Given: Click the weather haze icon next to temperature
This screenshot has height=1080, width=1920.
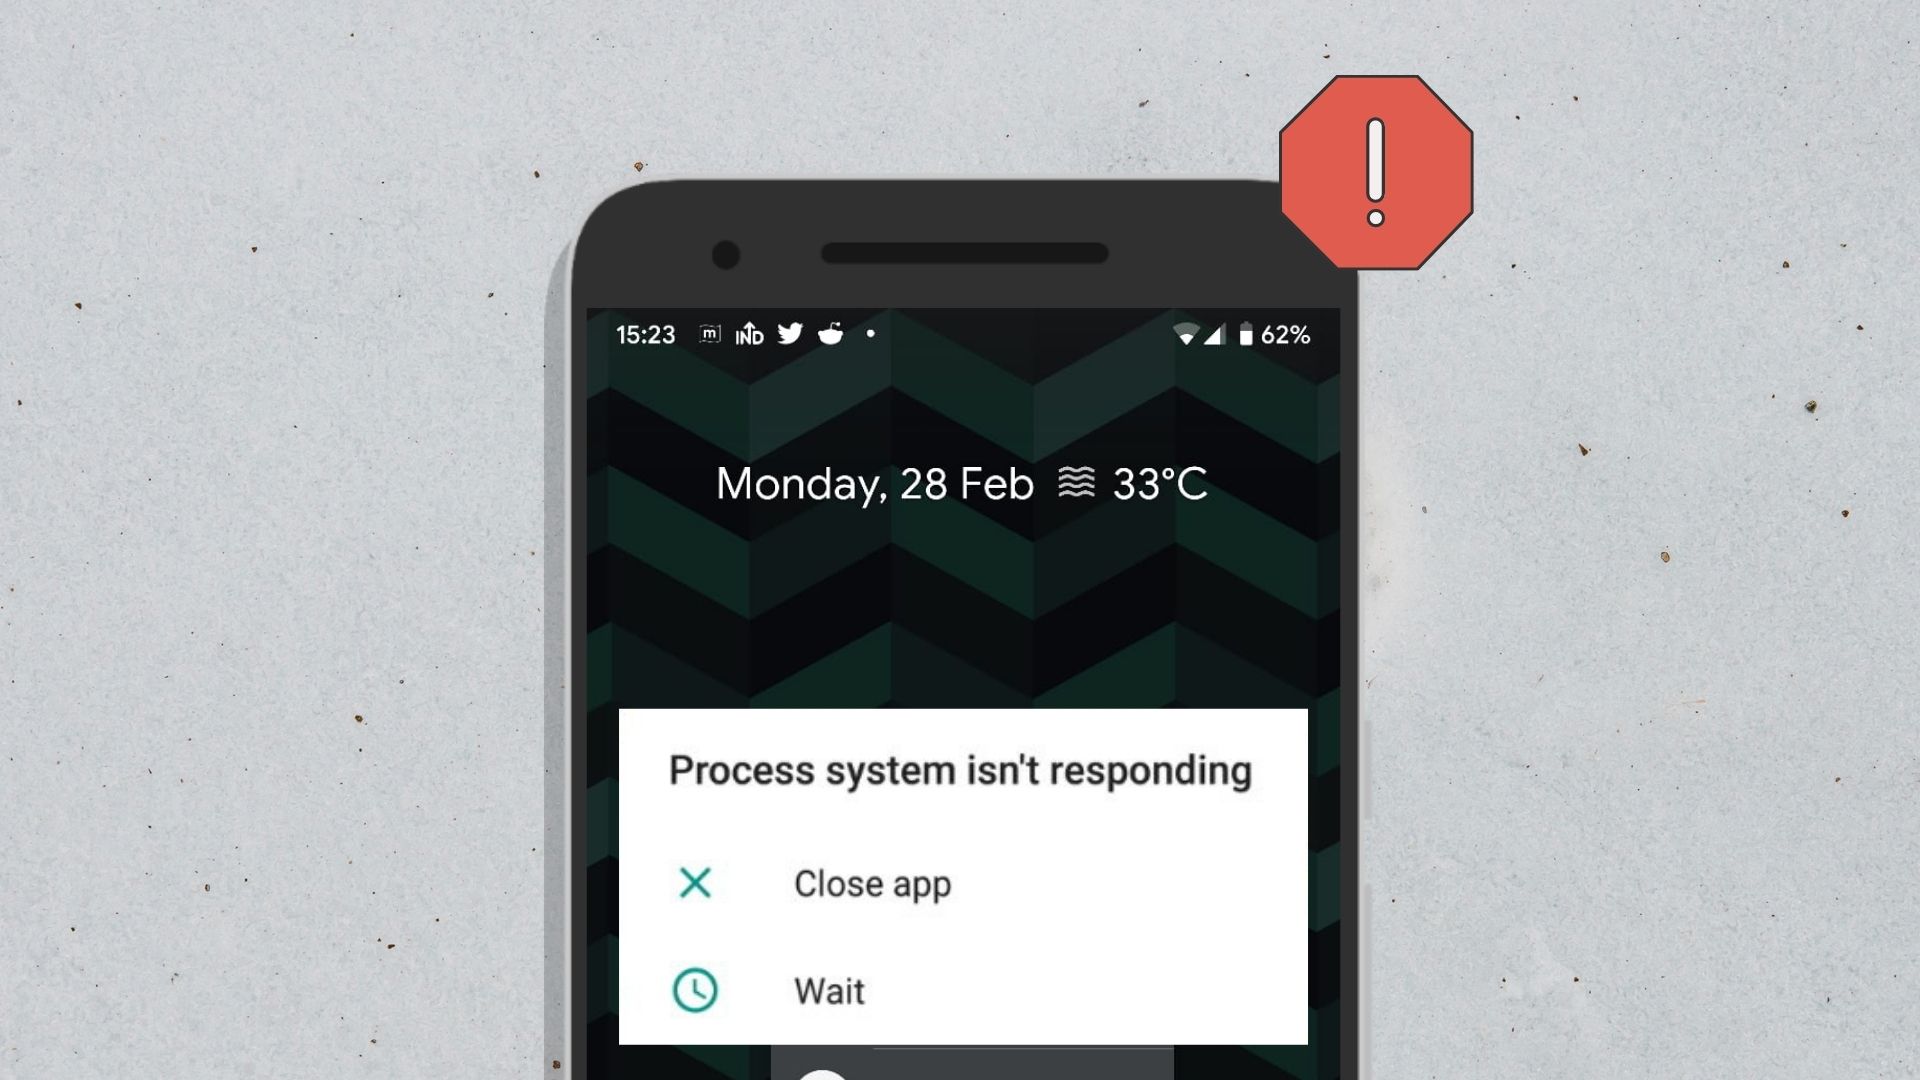Looking at the screenshot, I should (1075, 481).
